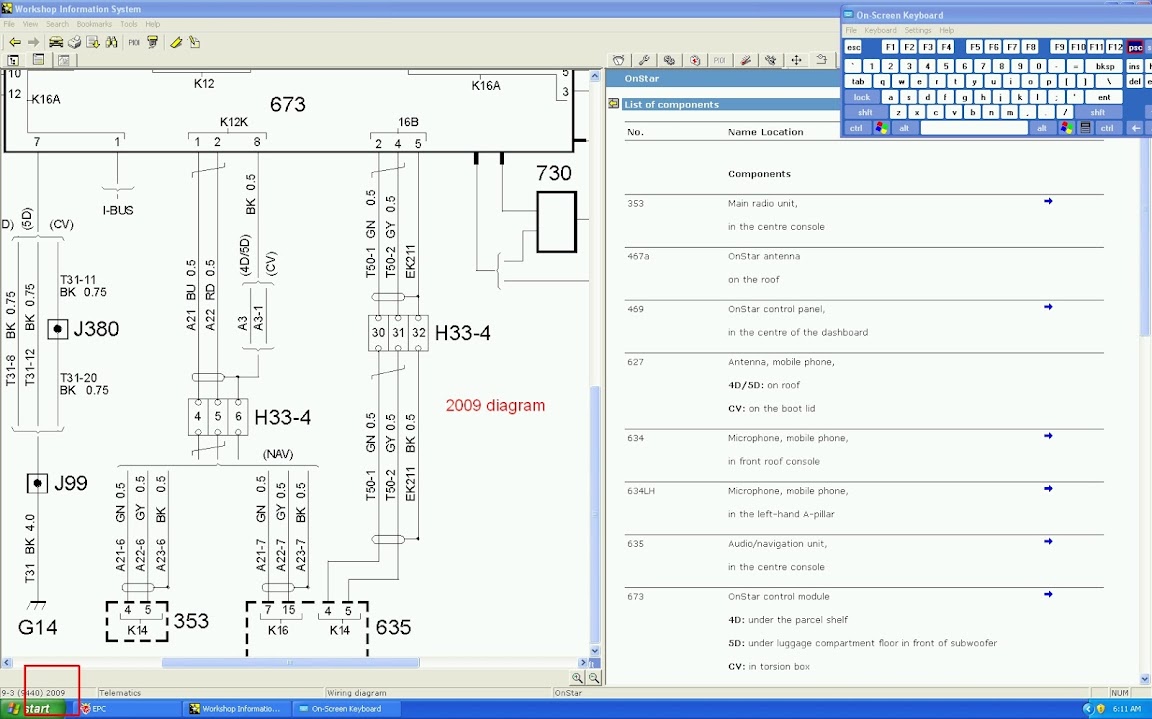Image resolution: width=1152 pixels, height=719 pixels.
Task: Toggle the lock key on On-Screen Keyboard
Action: (x=862, y=97)
